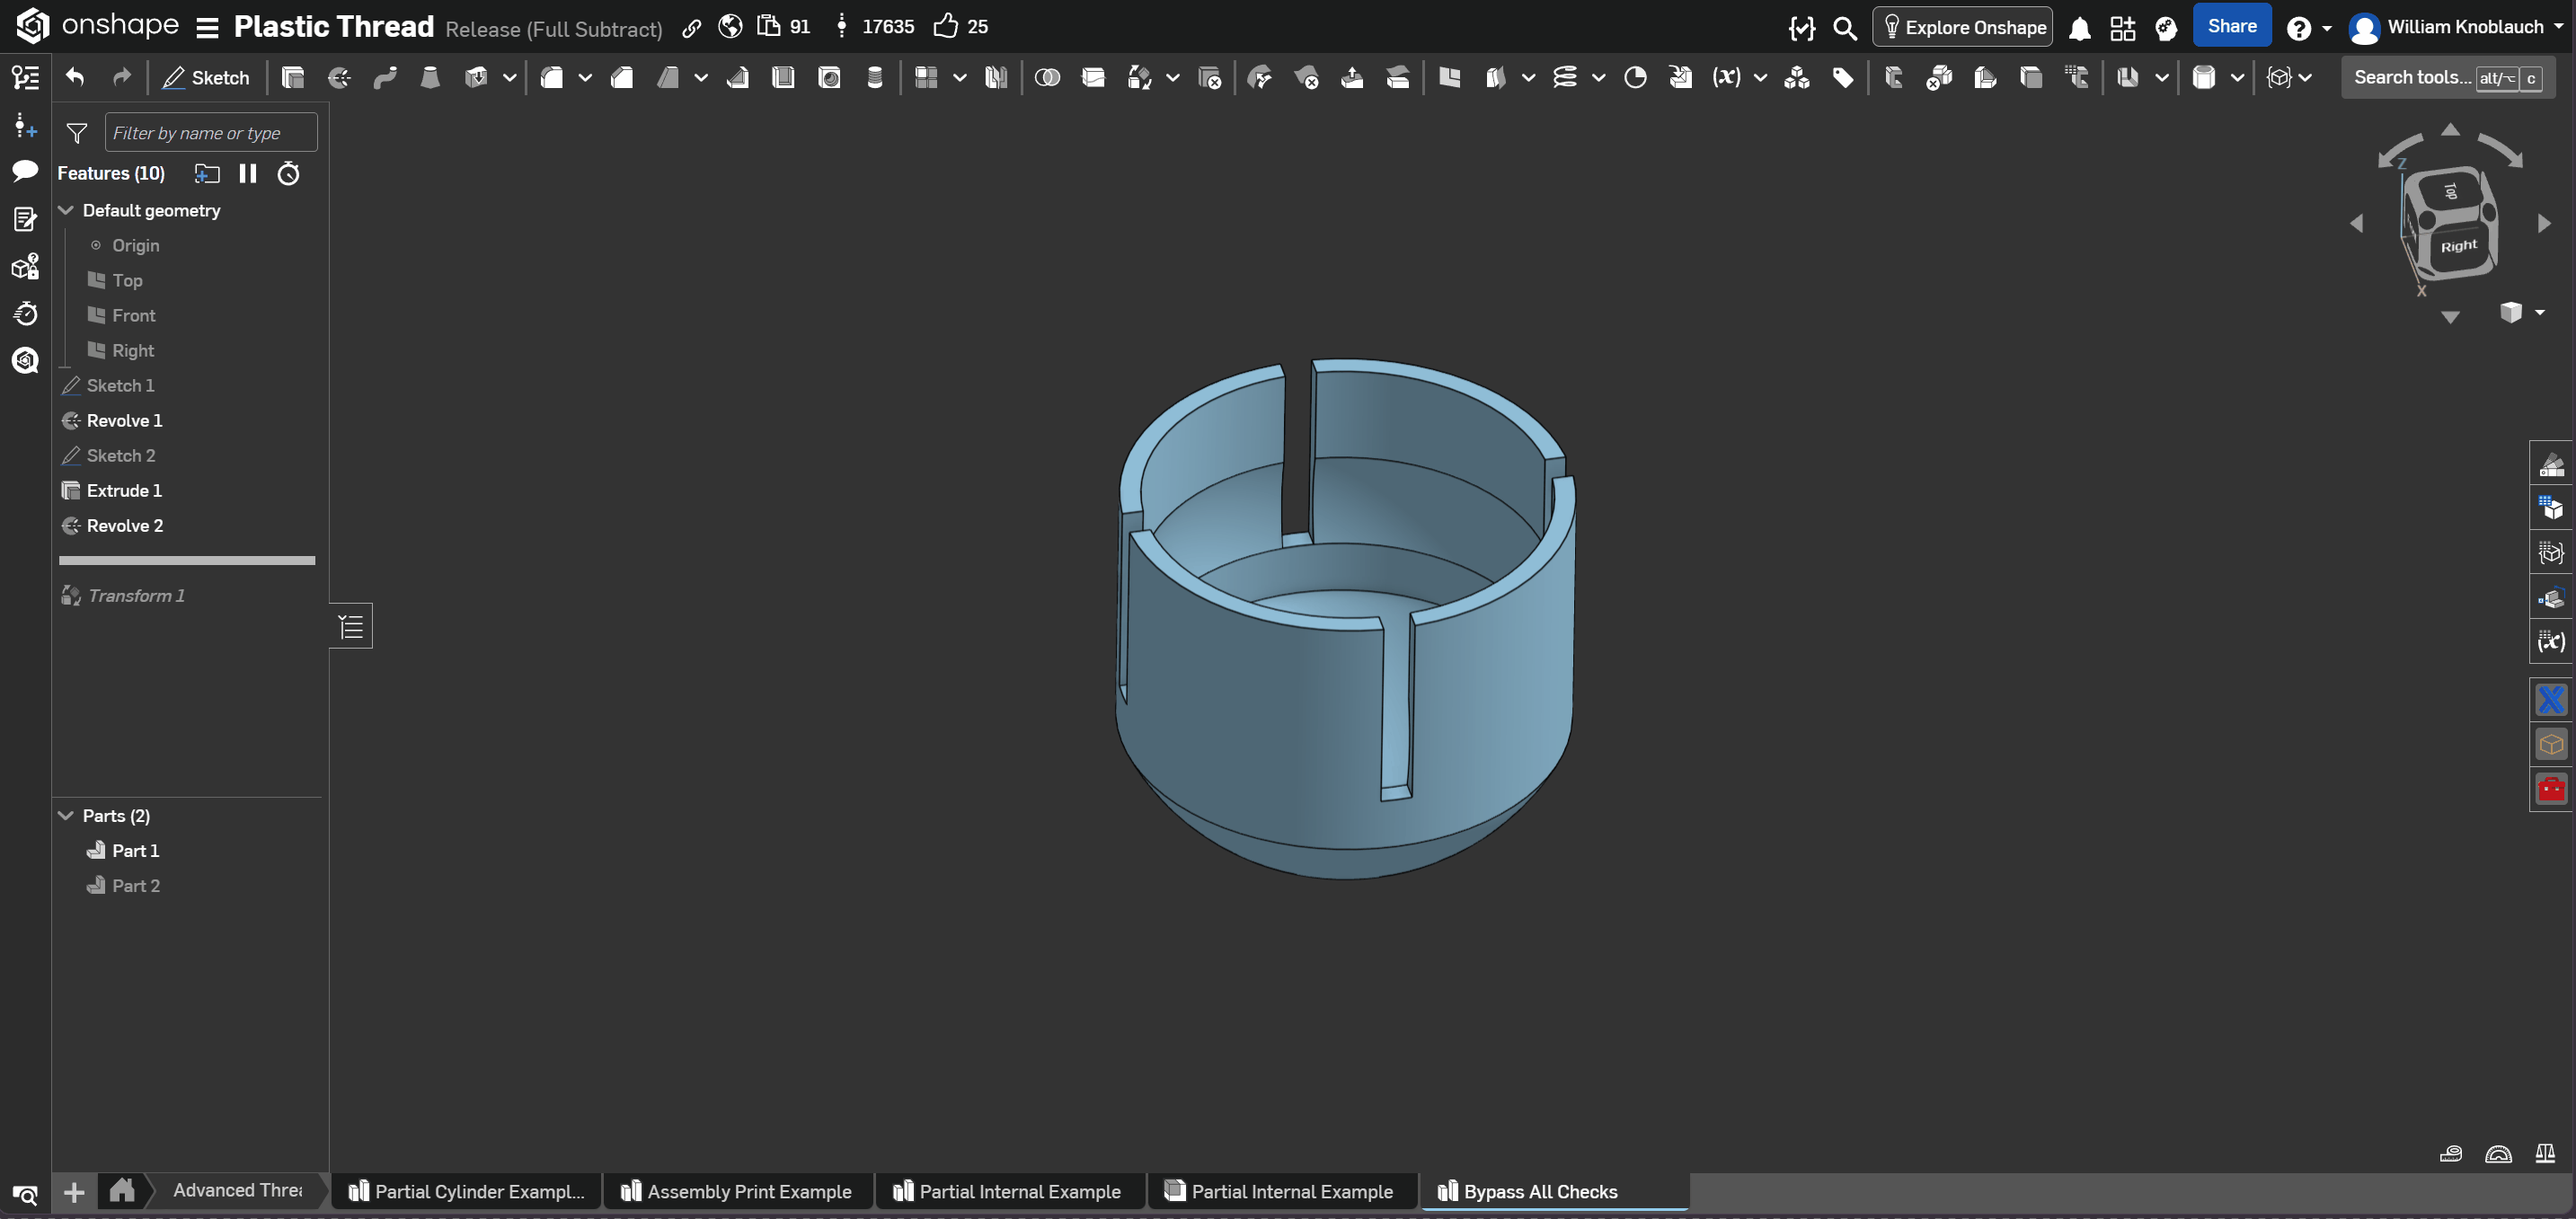Select the Shell tool icon
The height and width of the screenshot is (1219, 2576).
click(x=783, y=77)
